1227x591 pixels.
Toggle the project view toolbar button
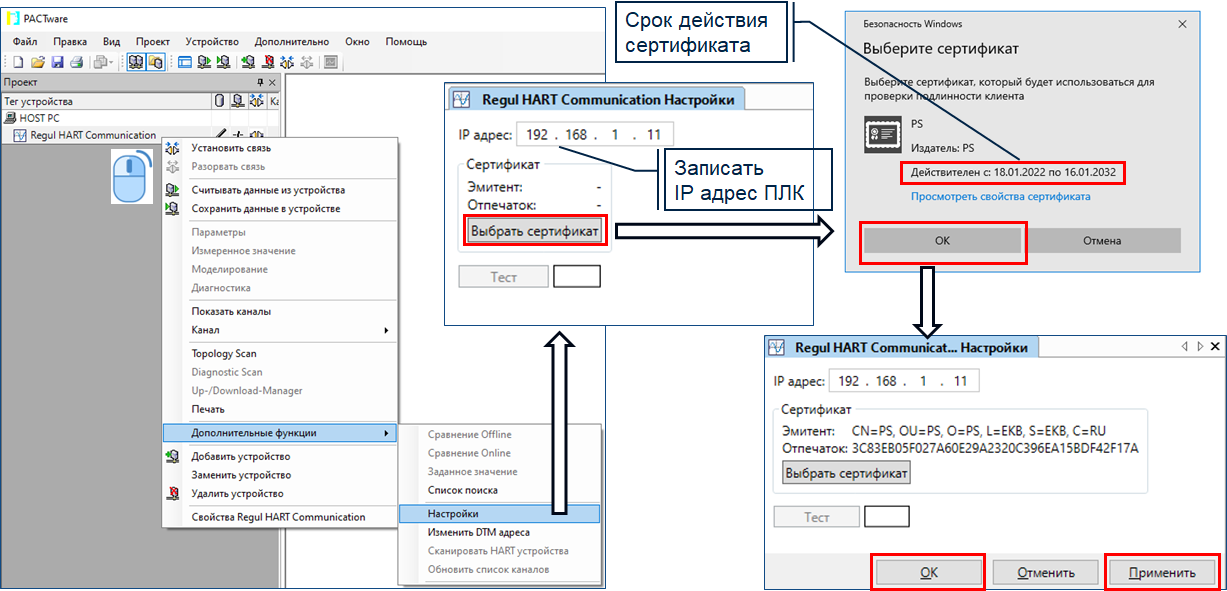tap(136, 62)
